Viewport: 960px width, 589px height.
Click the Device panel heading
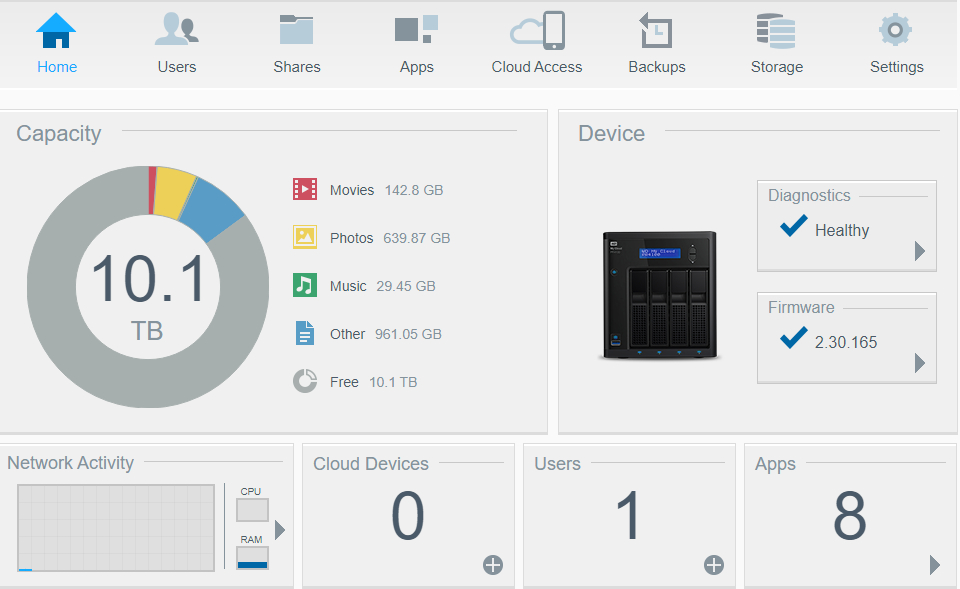(x=612, y=133)
